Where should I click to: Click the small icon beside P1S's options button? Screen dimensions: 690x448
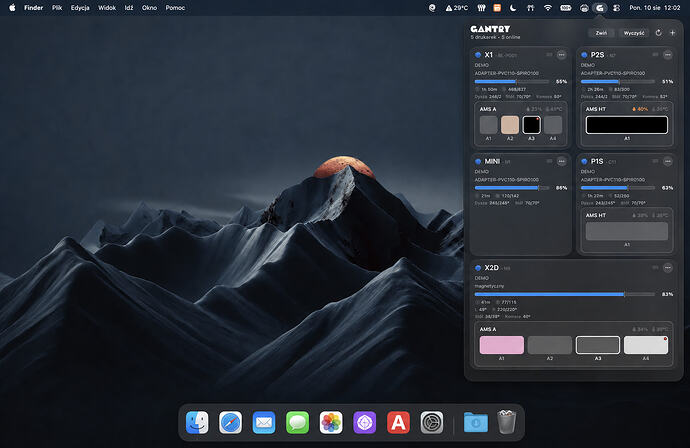click(655, 162)
